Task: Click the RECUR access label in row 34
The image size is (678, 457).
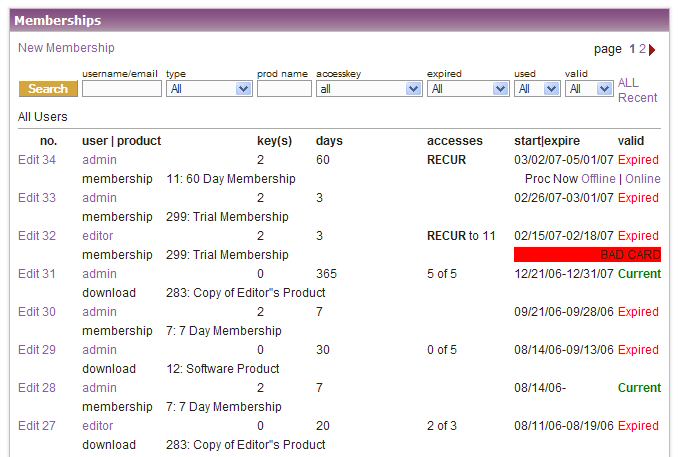Action: (x=447, y=160)
